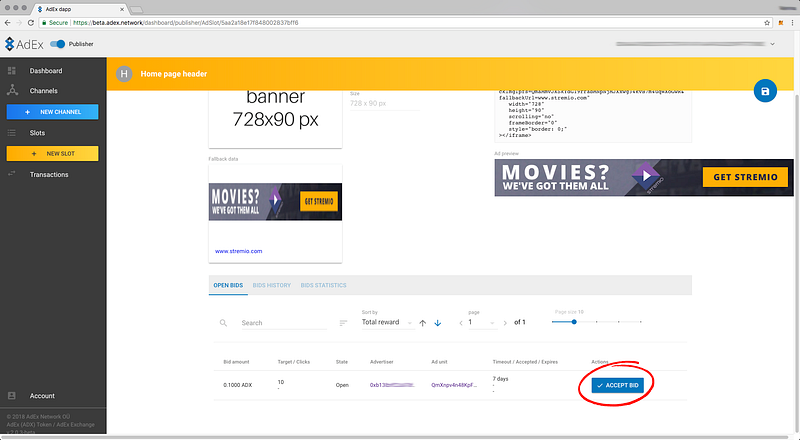Click the Bid amount column header
This screenshot has height=440, width=800.
(236, 362)
